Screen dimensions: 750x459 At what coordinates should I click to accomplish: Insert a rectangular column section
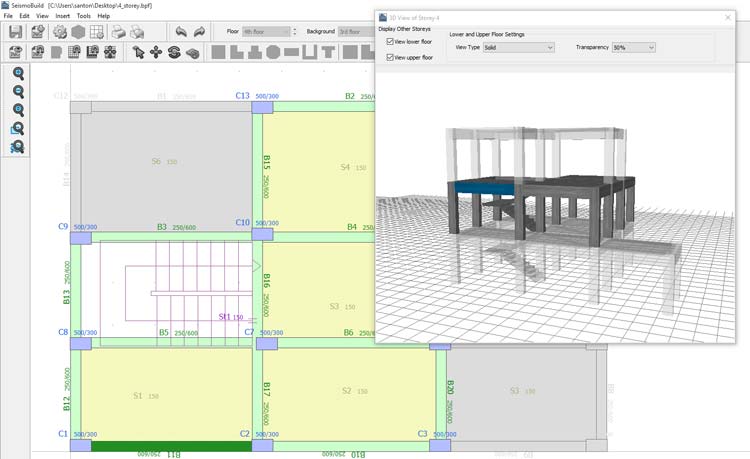pyautogui.click(x=218, y=52)
